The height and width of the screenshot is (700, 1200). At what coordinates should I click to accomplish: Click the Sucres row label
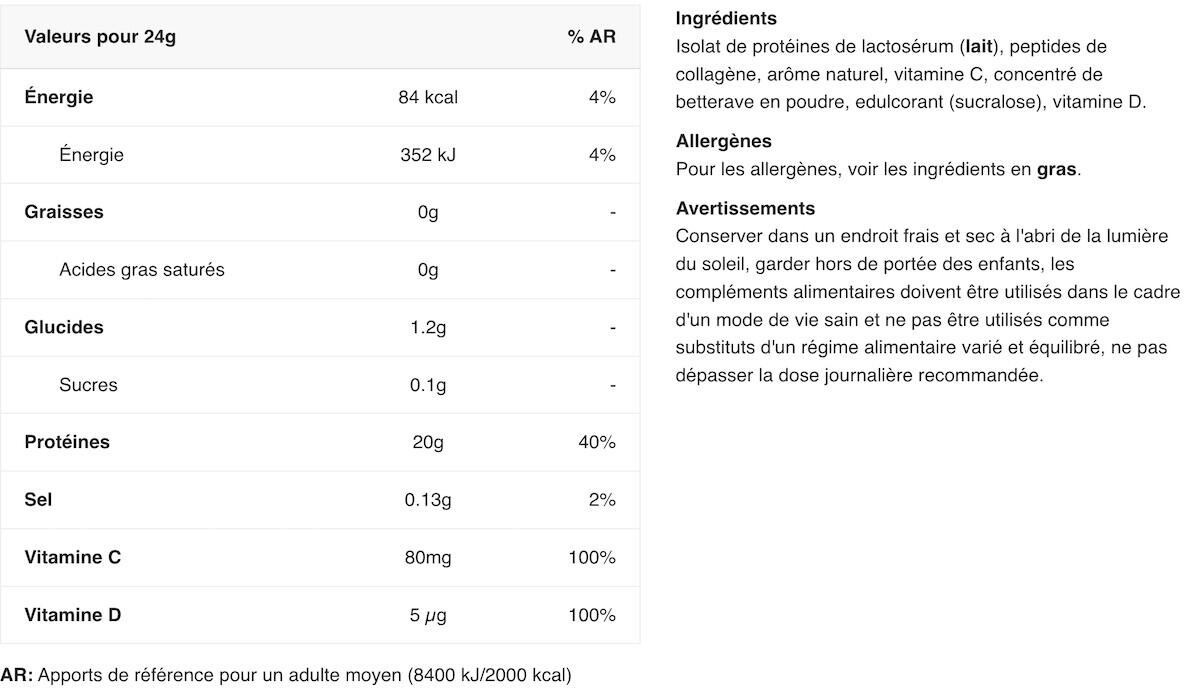[x=88, y=385]
